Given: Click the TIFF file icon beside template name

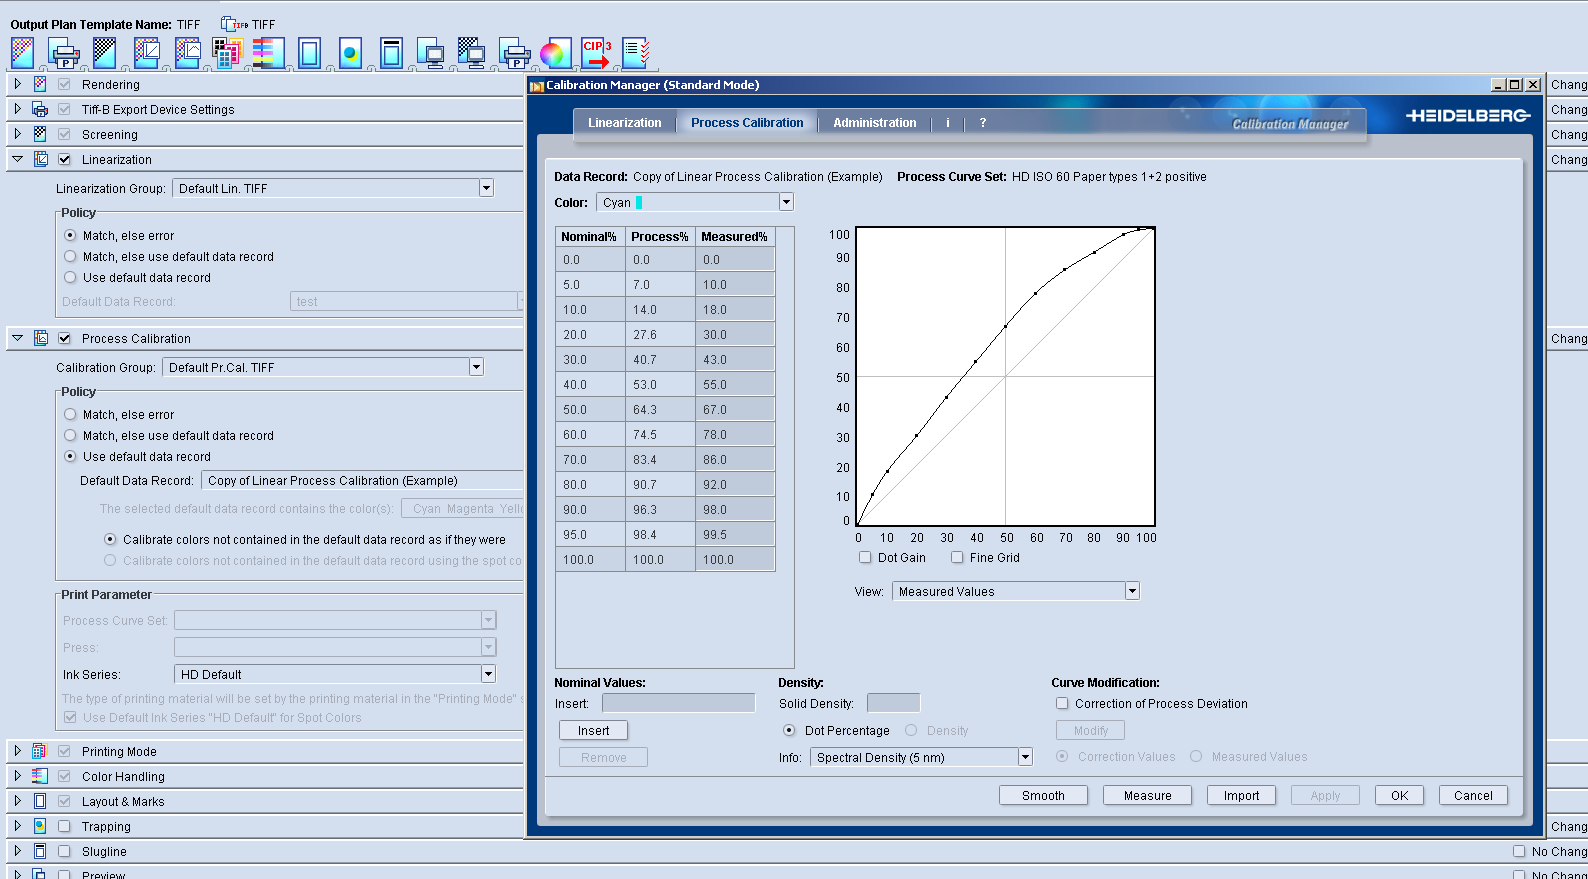Looking at the screenshot, I should 235,24.
